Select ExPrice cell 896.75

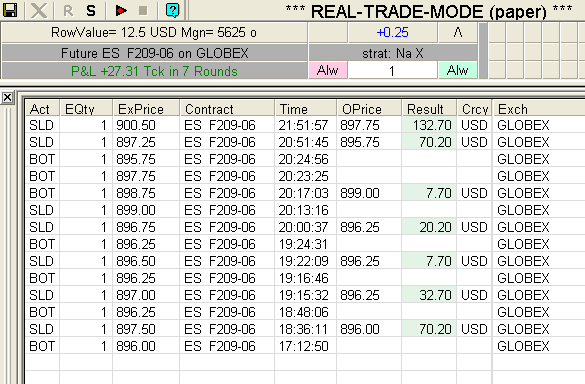tap(146, 227)
